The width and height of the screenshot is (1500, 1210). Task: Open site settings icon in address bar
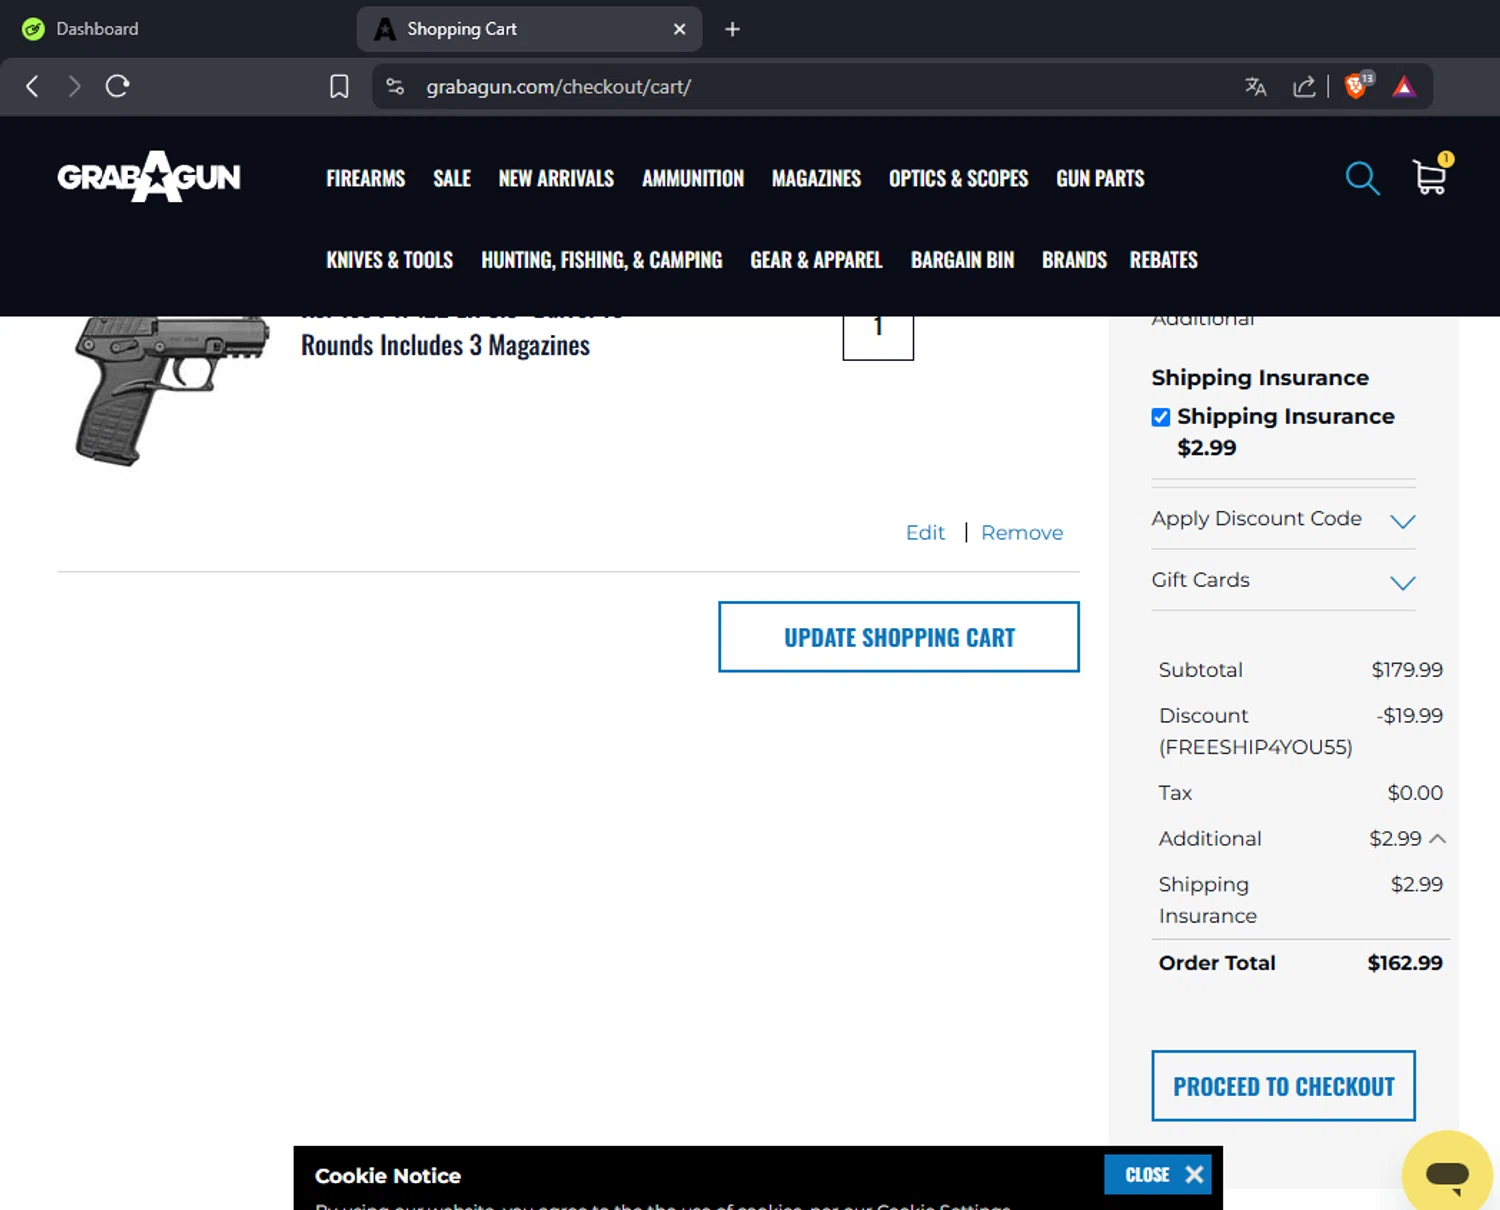click(x=395, y=86)
